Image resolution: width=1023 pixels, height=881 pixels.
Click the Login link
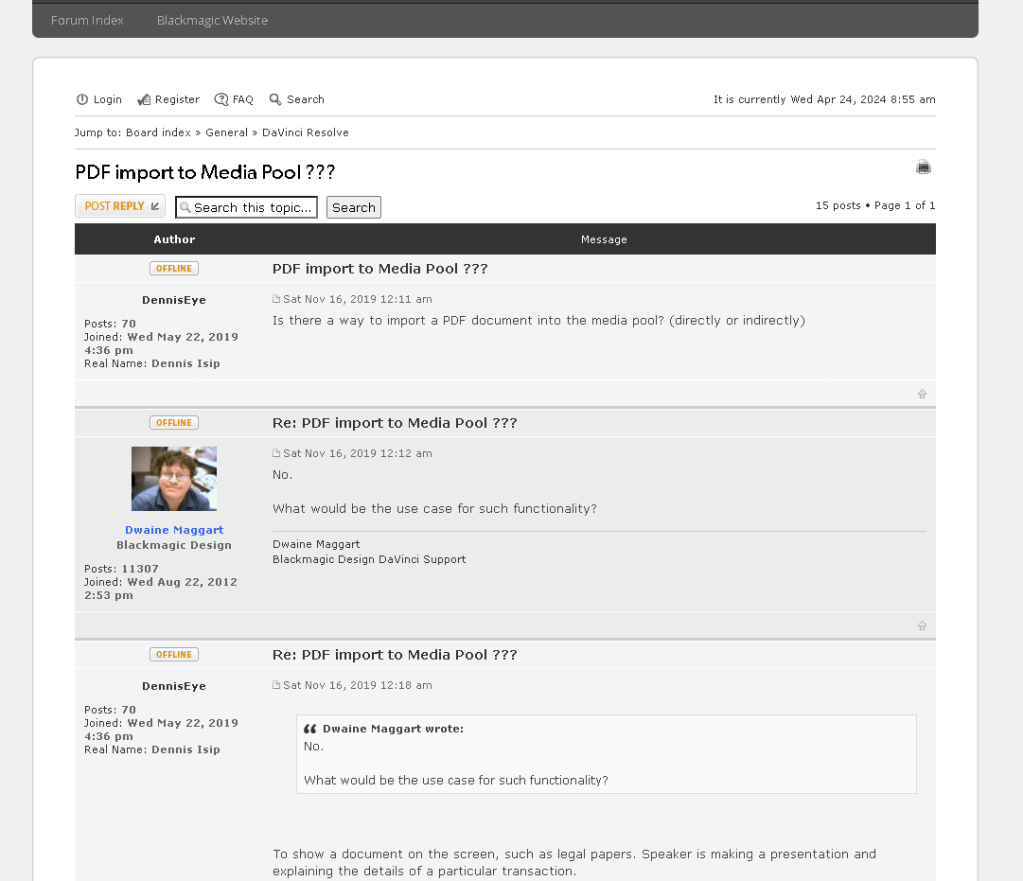(x=107, y=99)
